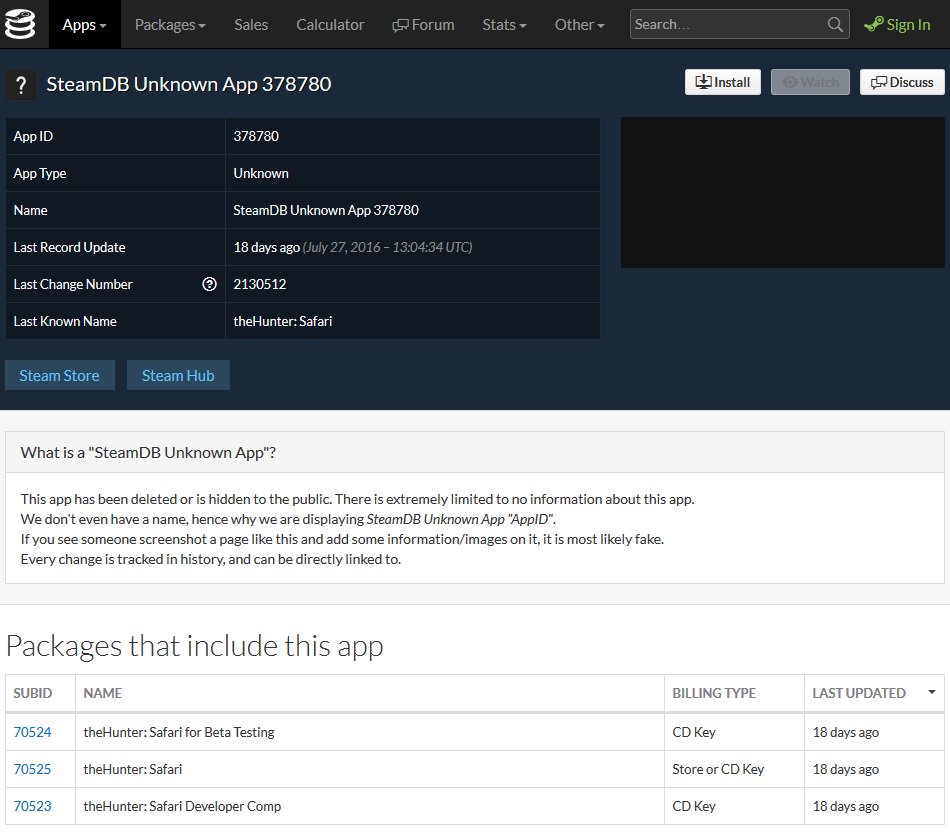The image size is (950, 832).
Task: Click 'What is a SteamDB Unknown App?' heading
Action: tap(148, 452)
